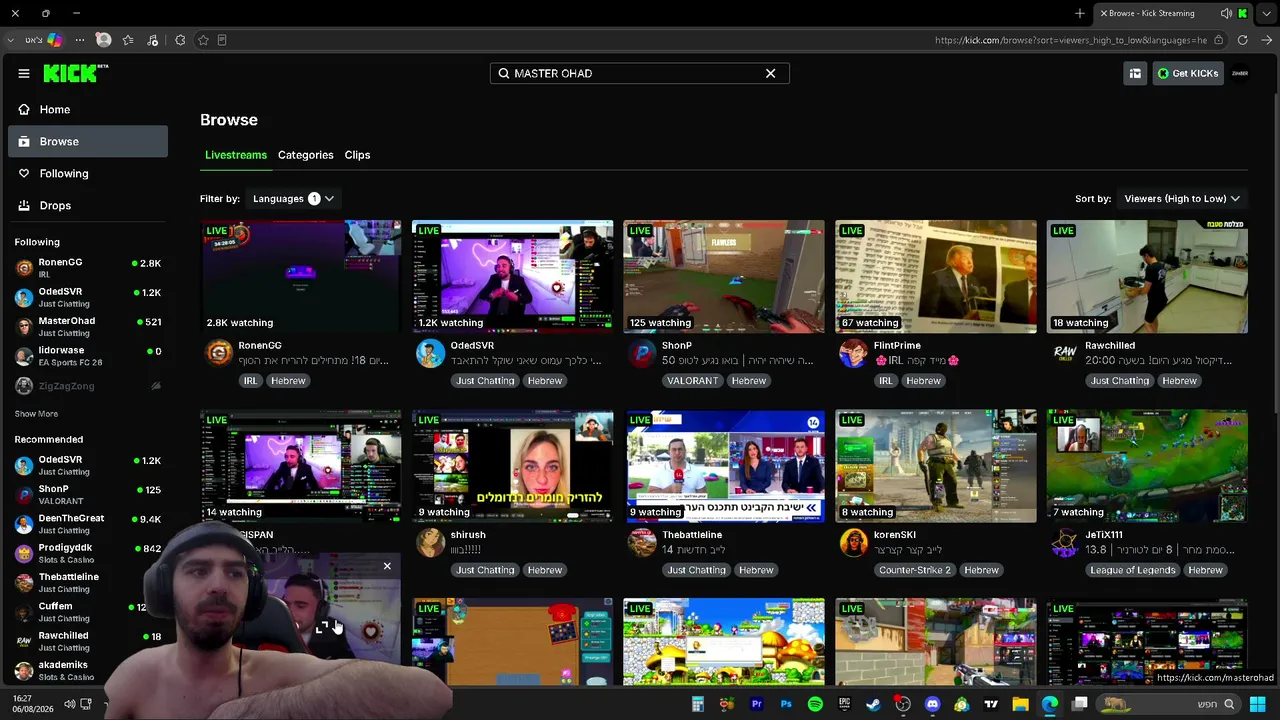
Task: Switch to the Livestreams tab
Action: point(236,155)
